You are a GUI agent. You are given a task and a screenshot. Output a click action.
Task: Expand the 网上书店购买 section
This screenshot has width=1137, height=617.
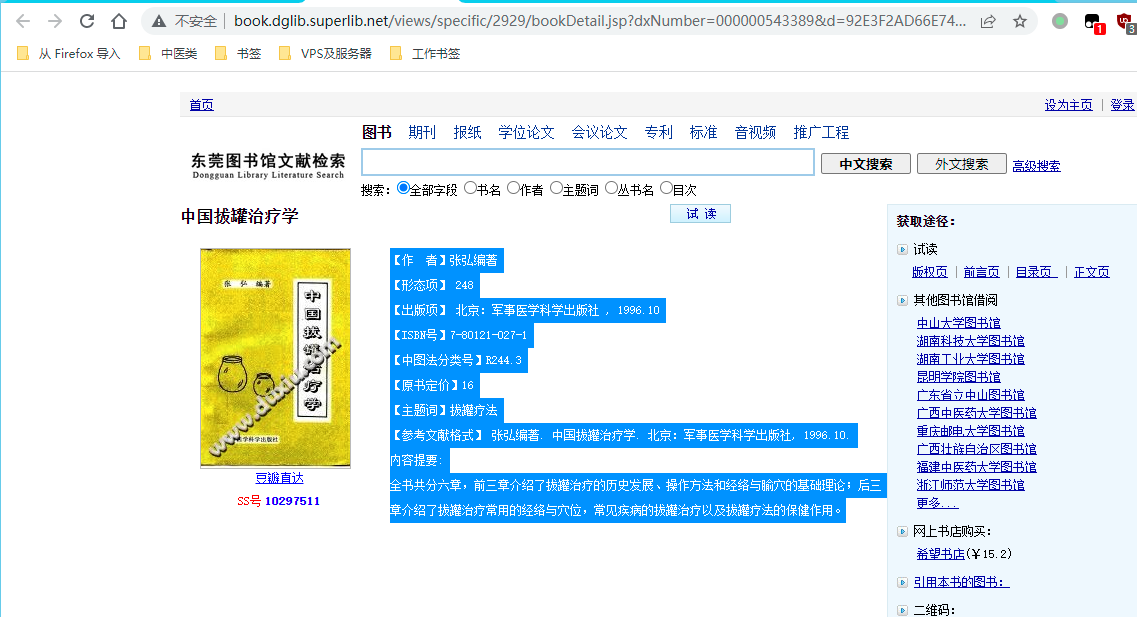[902, 532]
